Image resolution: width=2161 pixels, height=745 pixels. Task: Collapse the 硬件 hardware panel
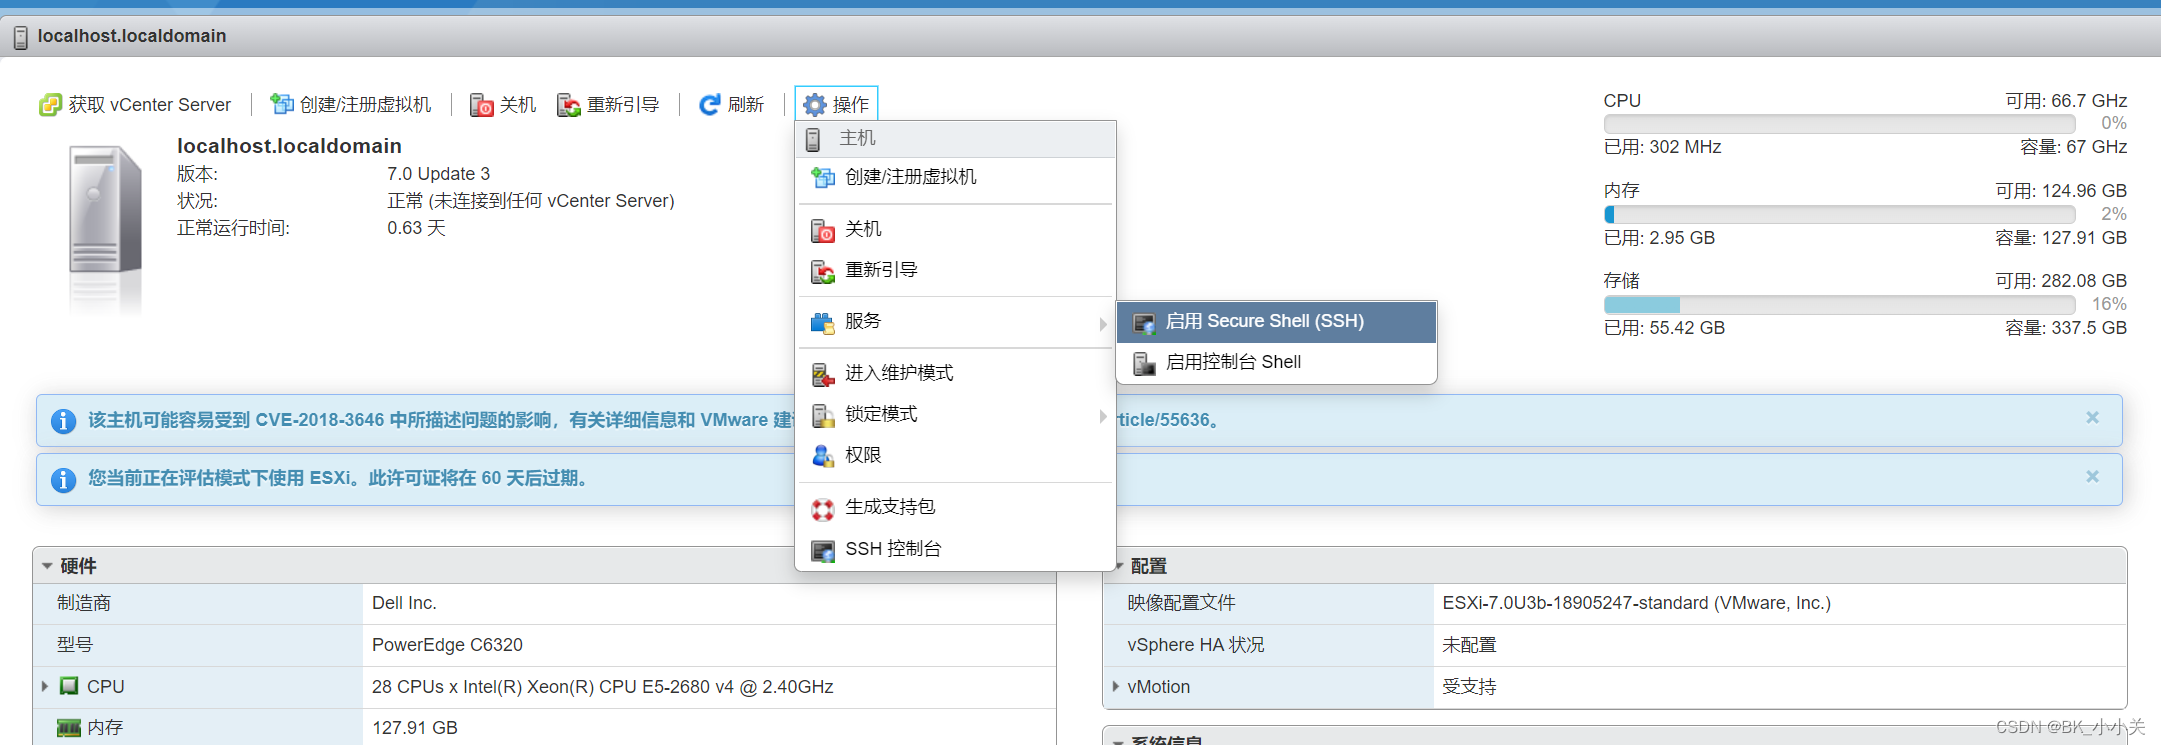tap(47, 566)
